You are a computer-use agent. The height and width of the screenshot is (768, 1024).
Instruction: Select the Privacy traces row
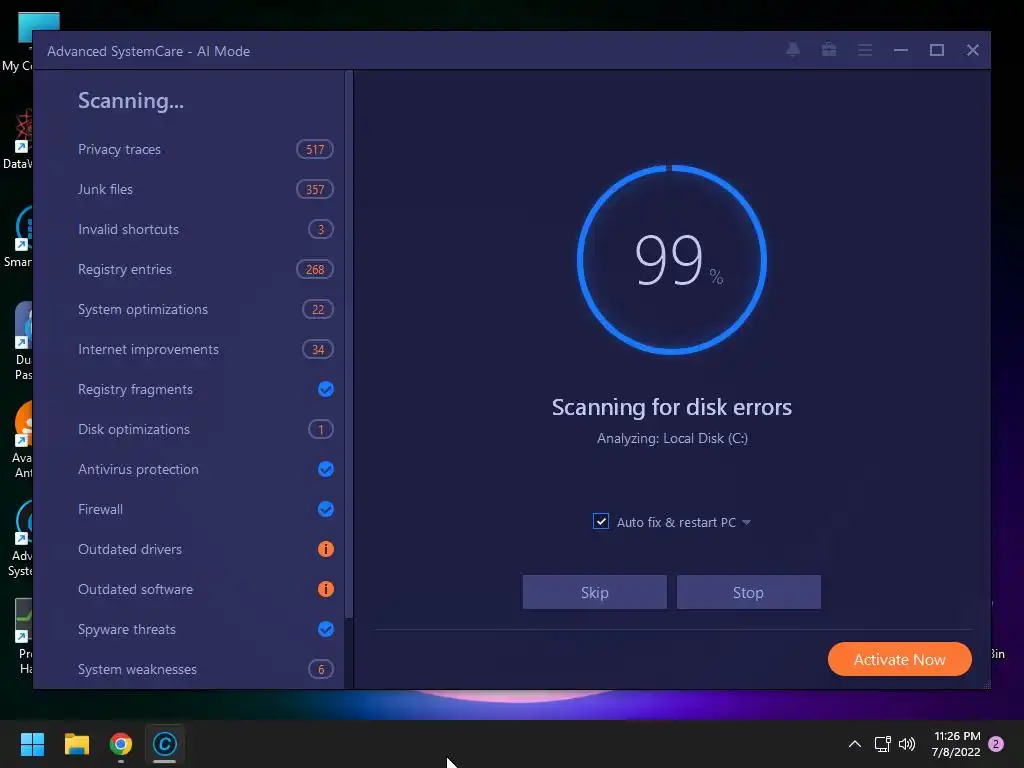click(206, 150)
